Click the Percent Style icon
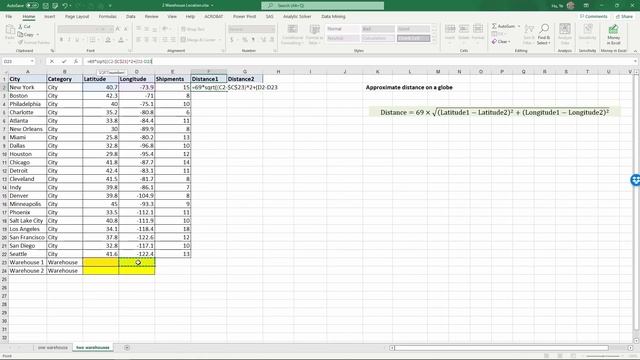 (x=244, y=40)
